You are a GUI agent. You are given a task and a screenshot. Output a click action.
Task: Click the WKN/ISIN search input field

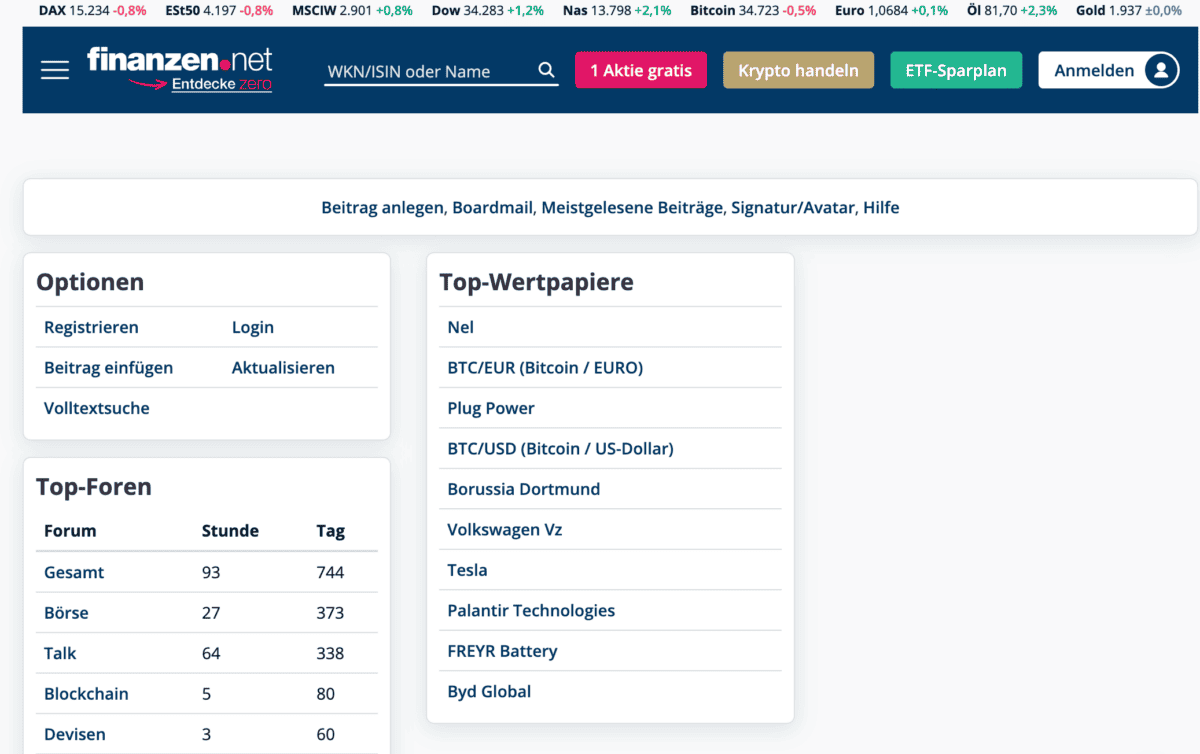click(x=430, y=71)
